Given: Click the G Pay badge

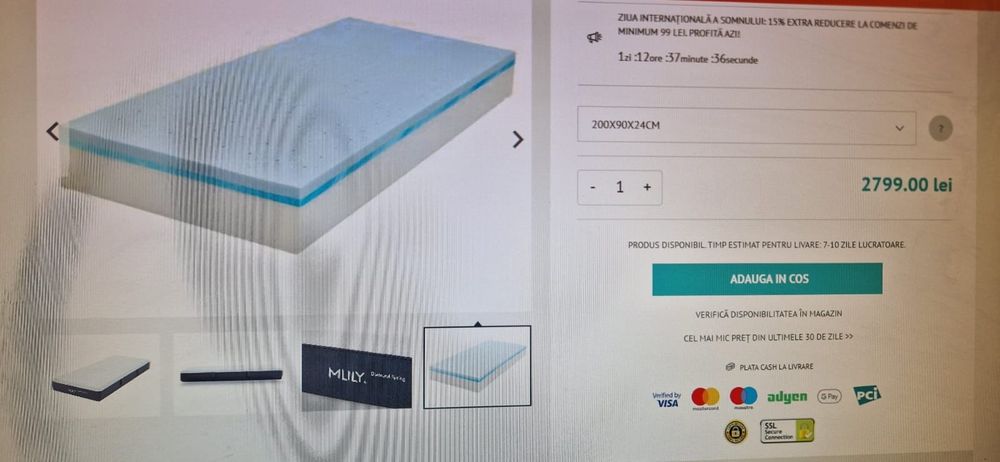Looking at the screenshot, I should (x=829, y=396).
